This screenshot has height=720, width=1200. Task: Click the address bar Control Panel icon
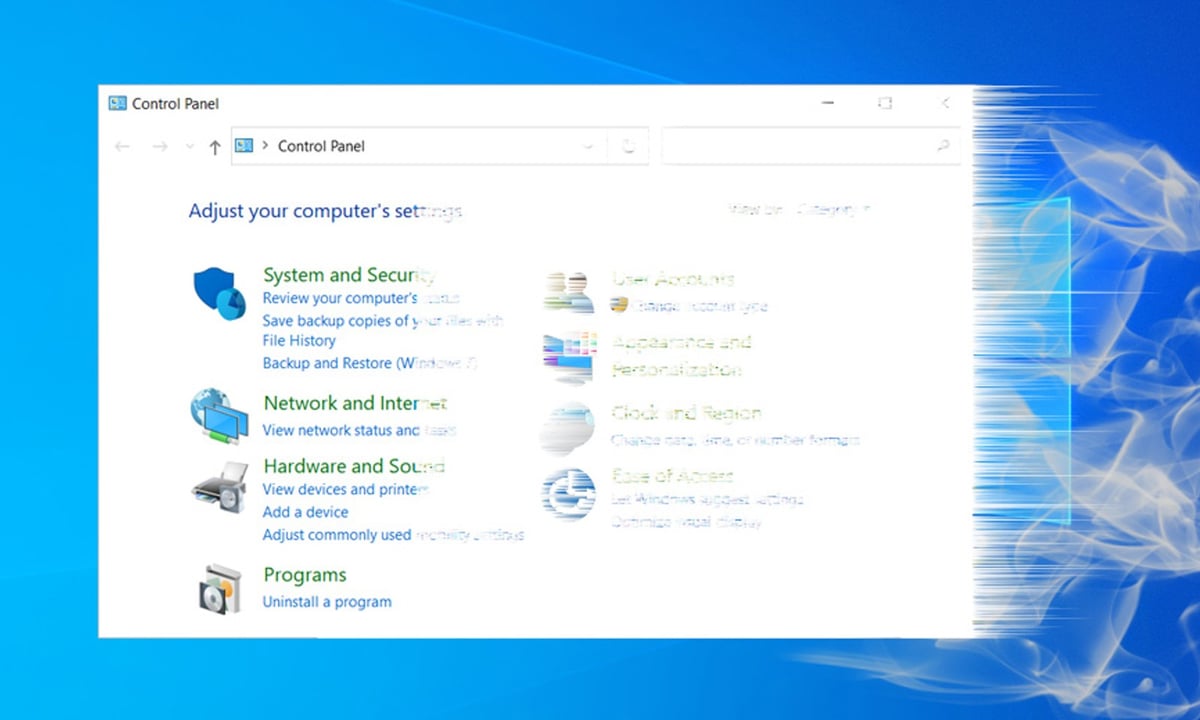point(244,145)
